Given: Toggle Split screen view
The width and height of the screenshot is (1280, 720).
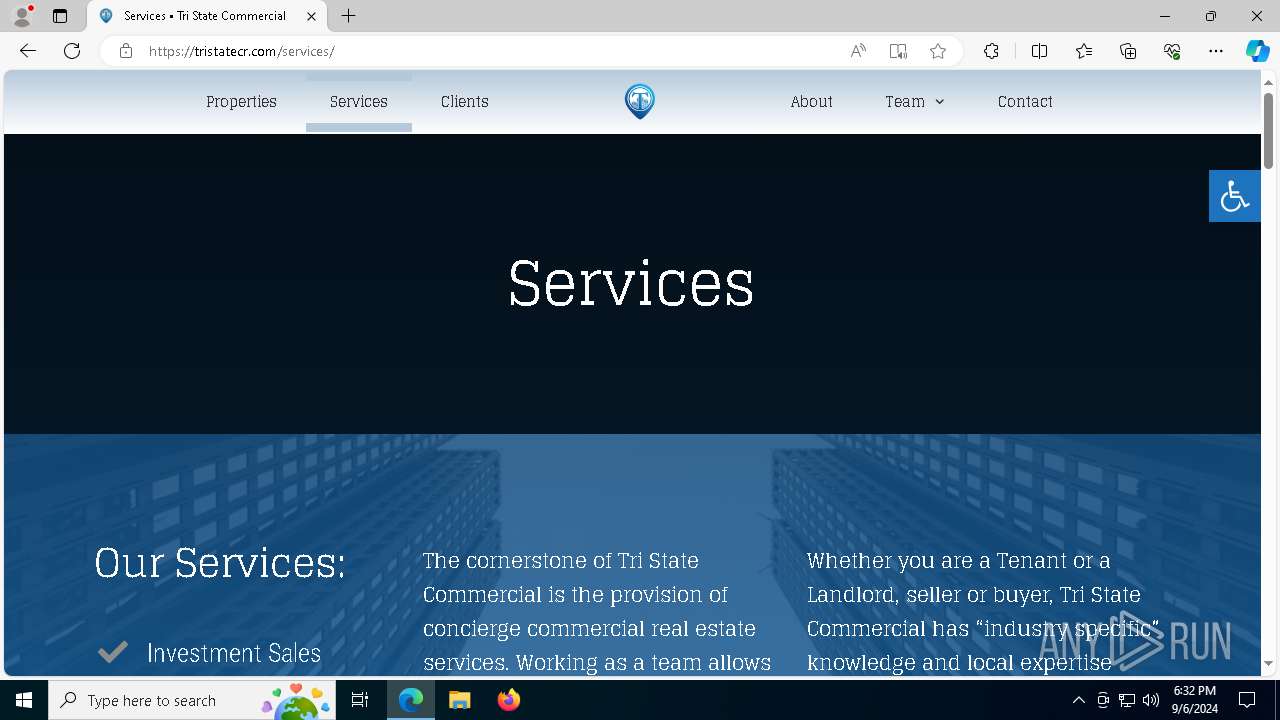Looking at the screenshot, I should tap(1039, 51).
